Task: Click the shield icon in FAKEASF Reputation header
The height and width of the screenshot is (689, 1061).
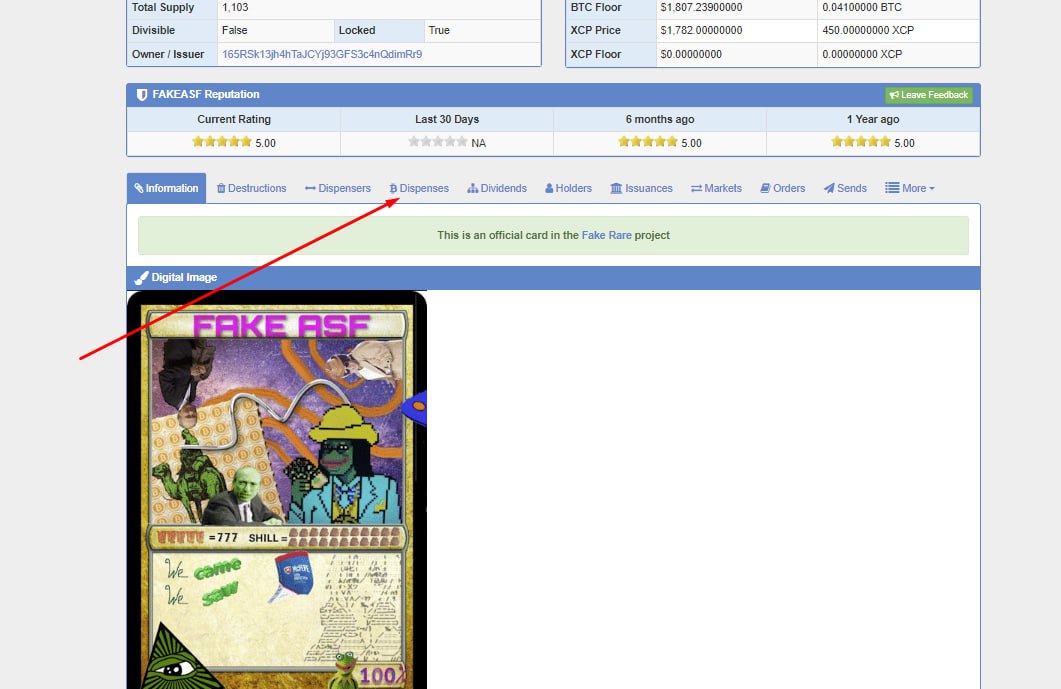Action: coord(141,95)
